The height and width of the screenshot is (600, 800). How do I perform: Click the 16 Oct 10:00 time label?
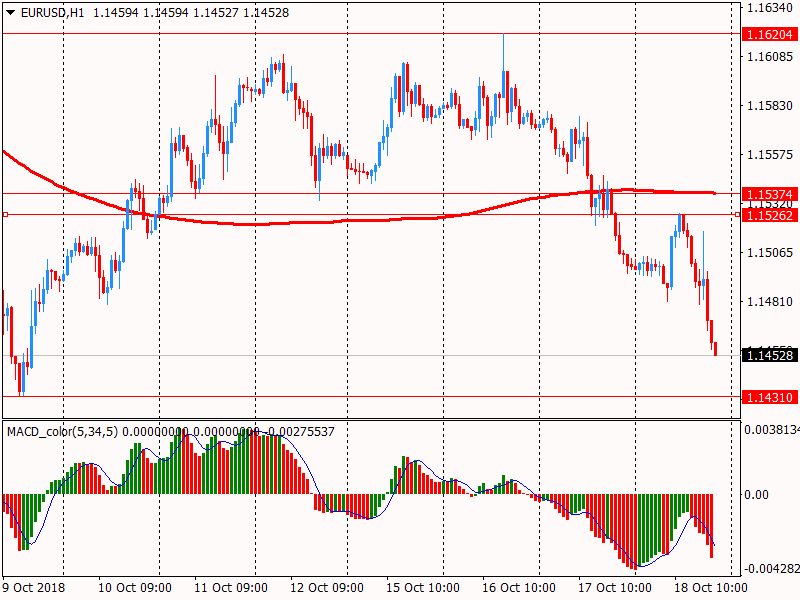click(x=519, y=588)
